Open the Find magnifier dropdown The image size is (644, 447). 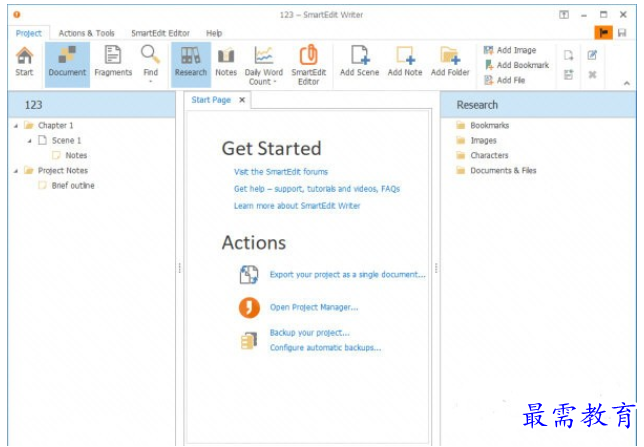tap(150, 64)
